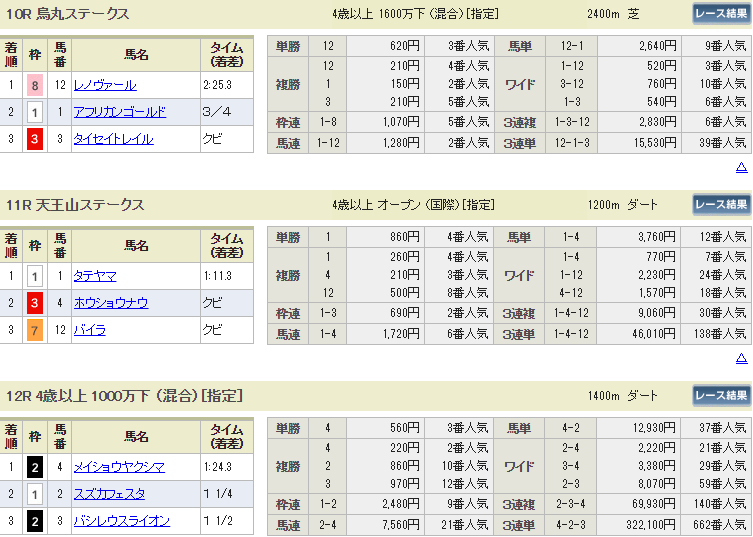
Task: Click black frame 2 badge for バシレウスライオン
Action: coord(35,521)
